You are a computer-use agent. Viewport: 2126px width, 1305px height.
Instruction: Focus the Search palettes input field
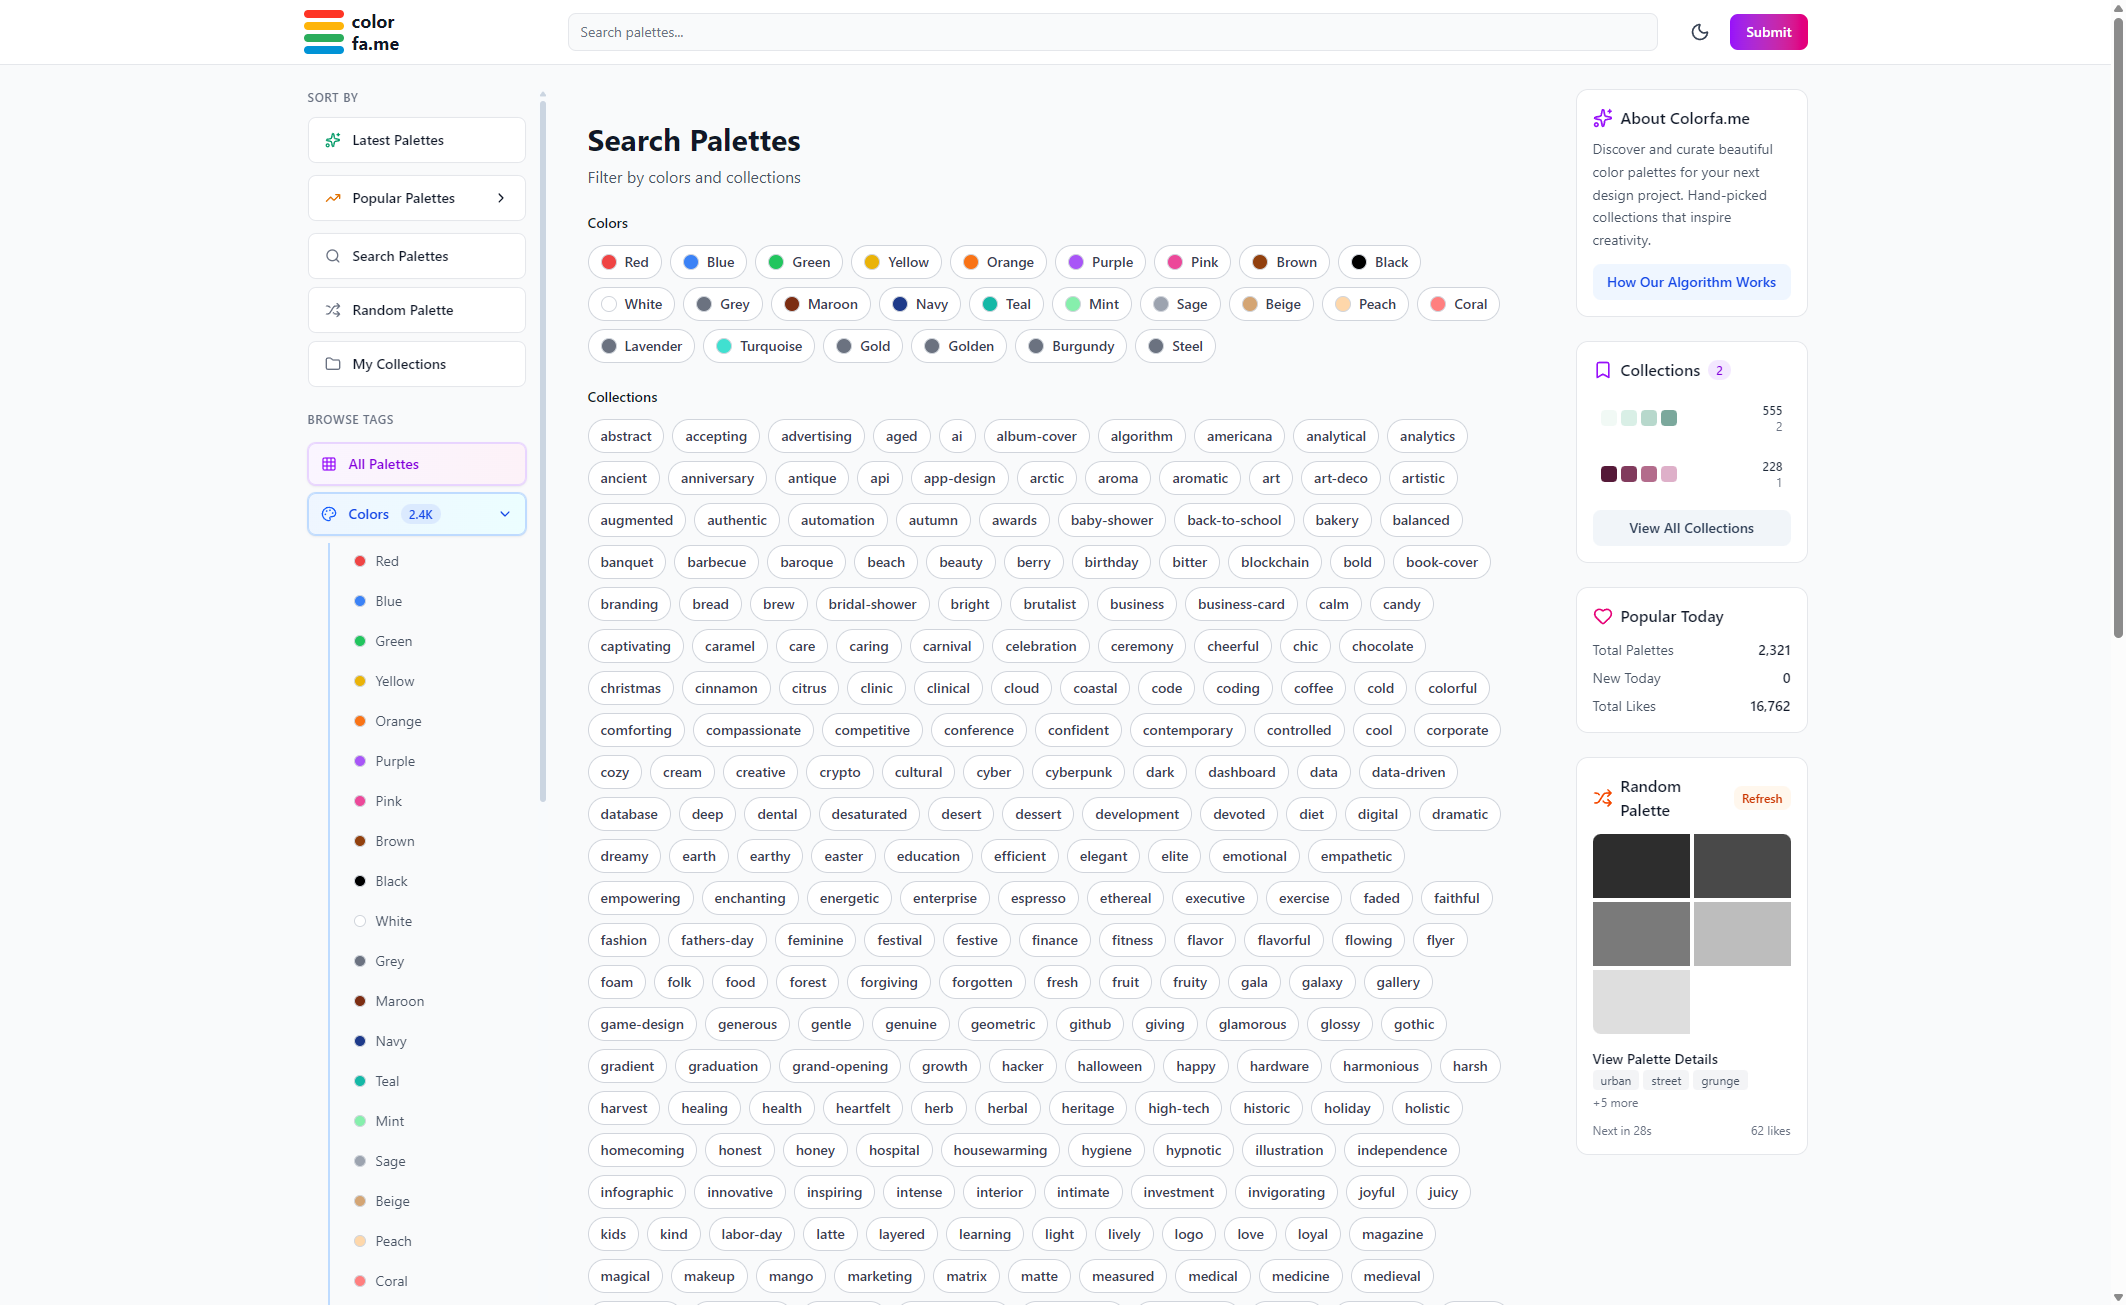[x=1111, y=32]
